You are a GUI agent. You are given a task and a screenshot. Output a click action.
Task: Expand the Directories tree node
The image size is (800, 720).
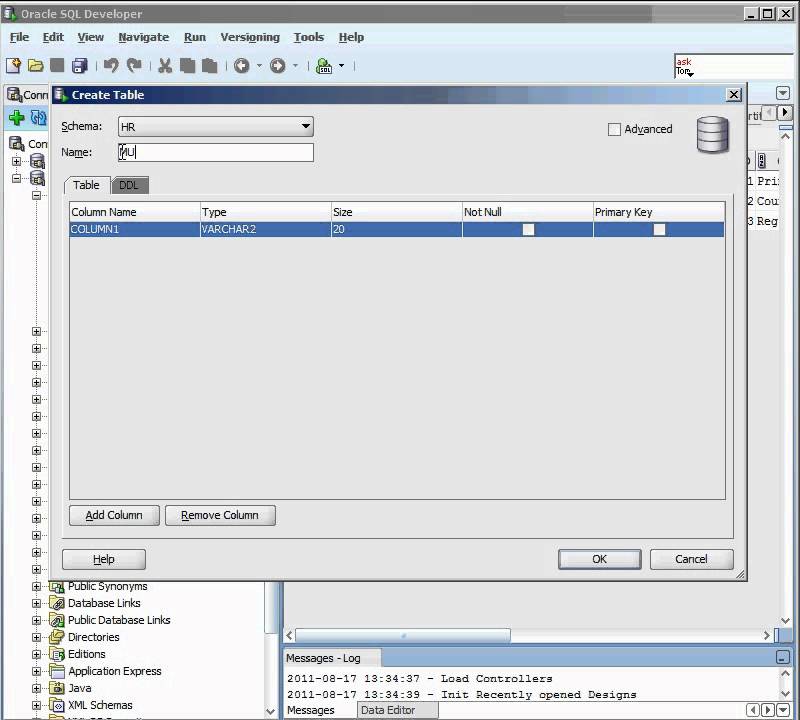click(36, 637)
